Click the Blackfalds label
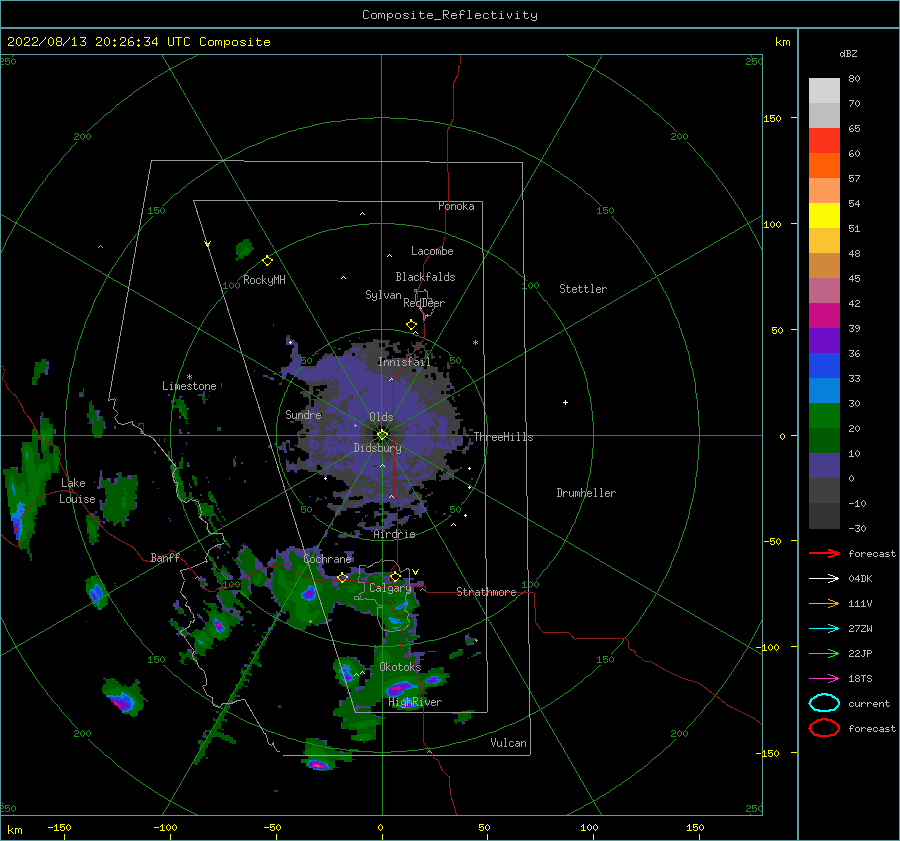Image resolution: width=900 pixels, height=841 pixels. [x=425, y=277]
